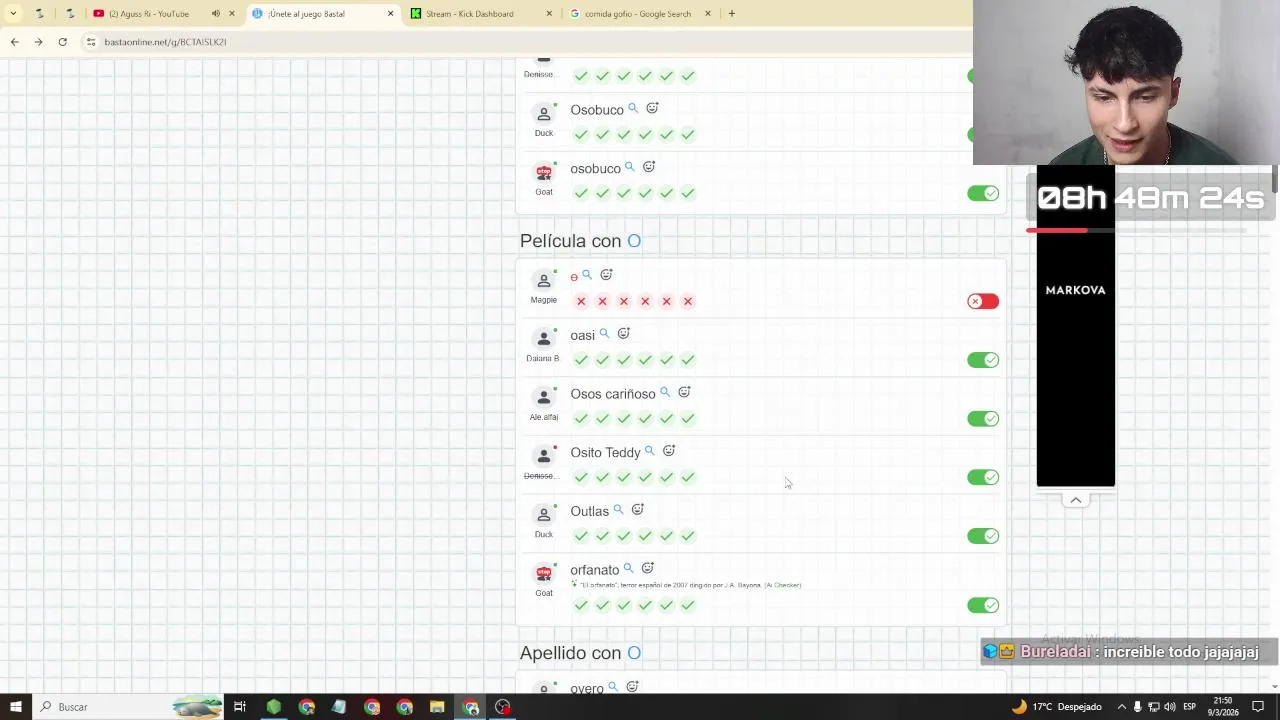
Task: Show hidden system tray icons chevron
Action: [1121, 707]
